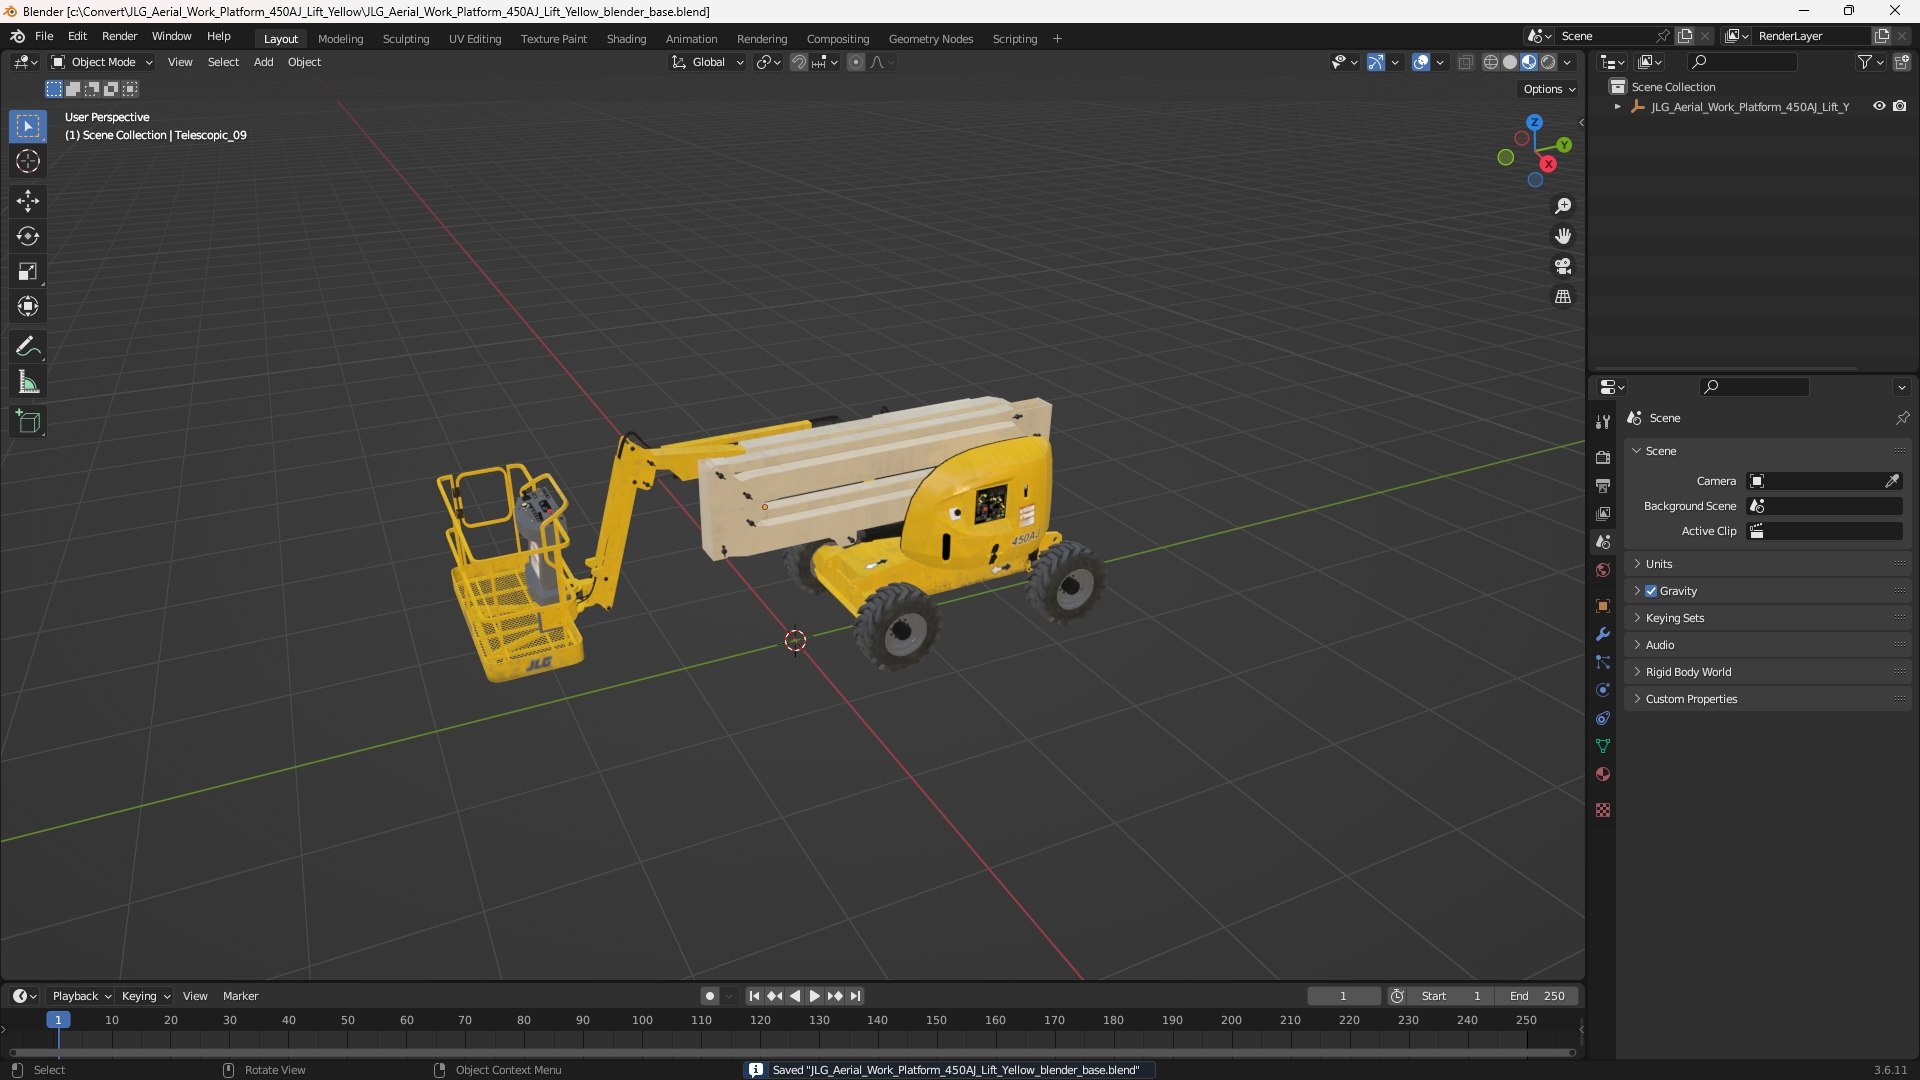Click the zoom viewport magnifier icon

click(x=1563, y=206)
